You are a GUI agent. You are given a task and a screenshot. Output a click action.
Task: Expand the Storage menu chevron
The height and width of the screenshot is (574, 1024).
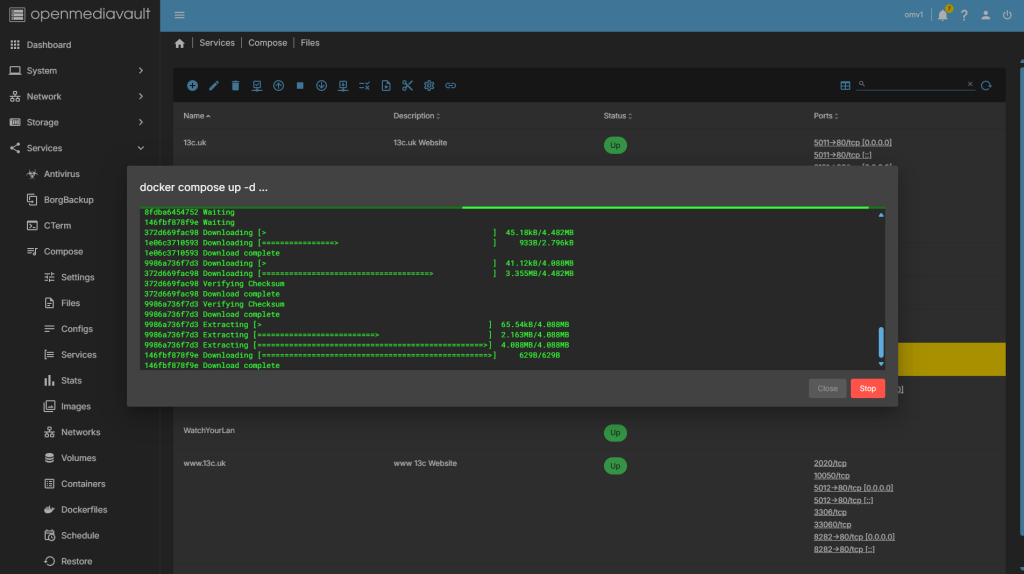pos(140,122)
